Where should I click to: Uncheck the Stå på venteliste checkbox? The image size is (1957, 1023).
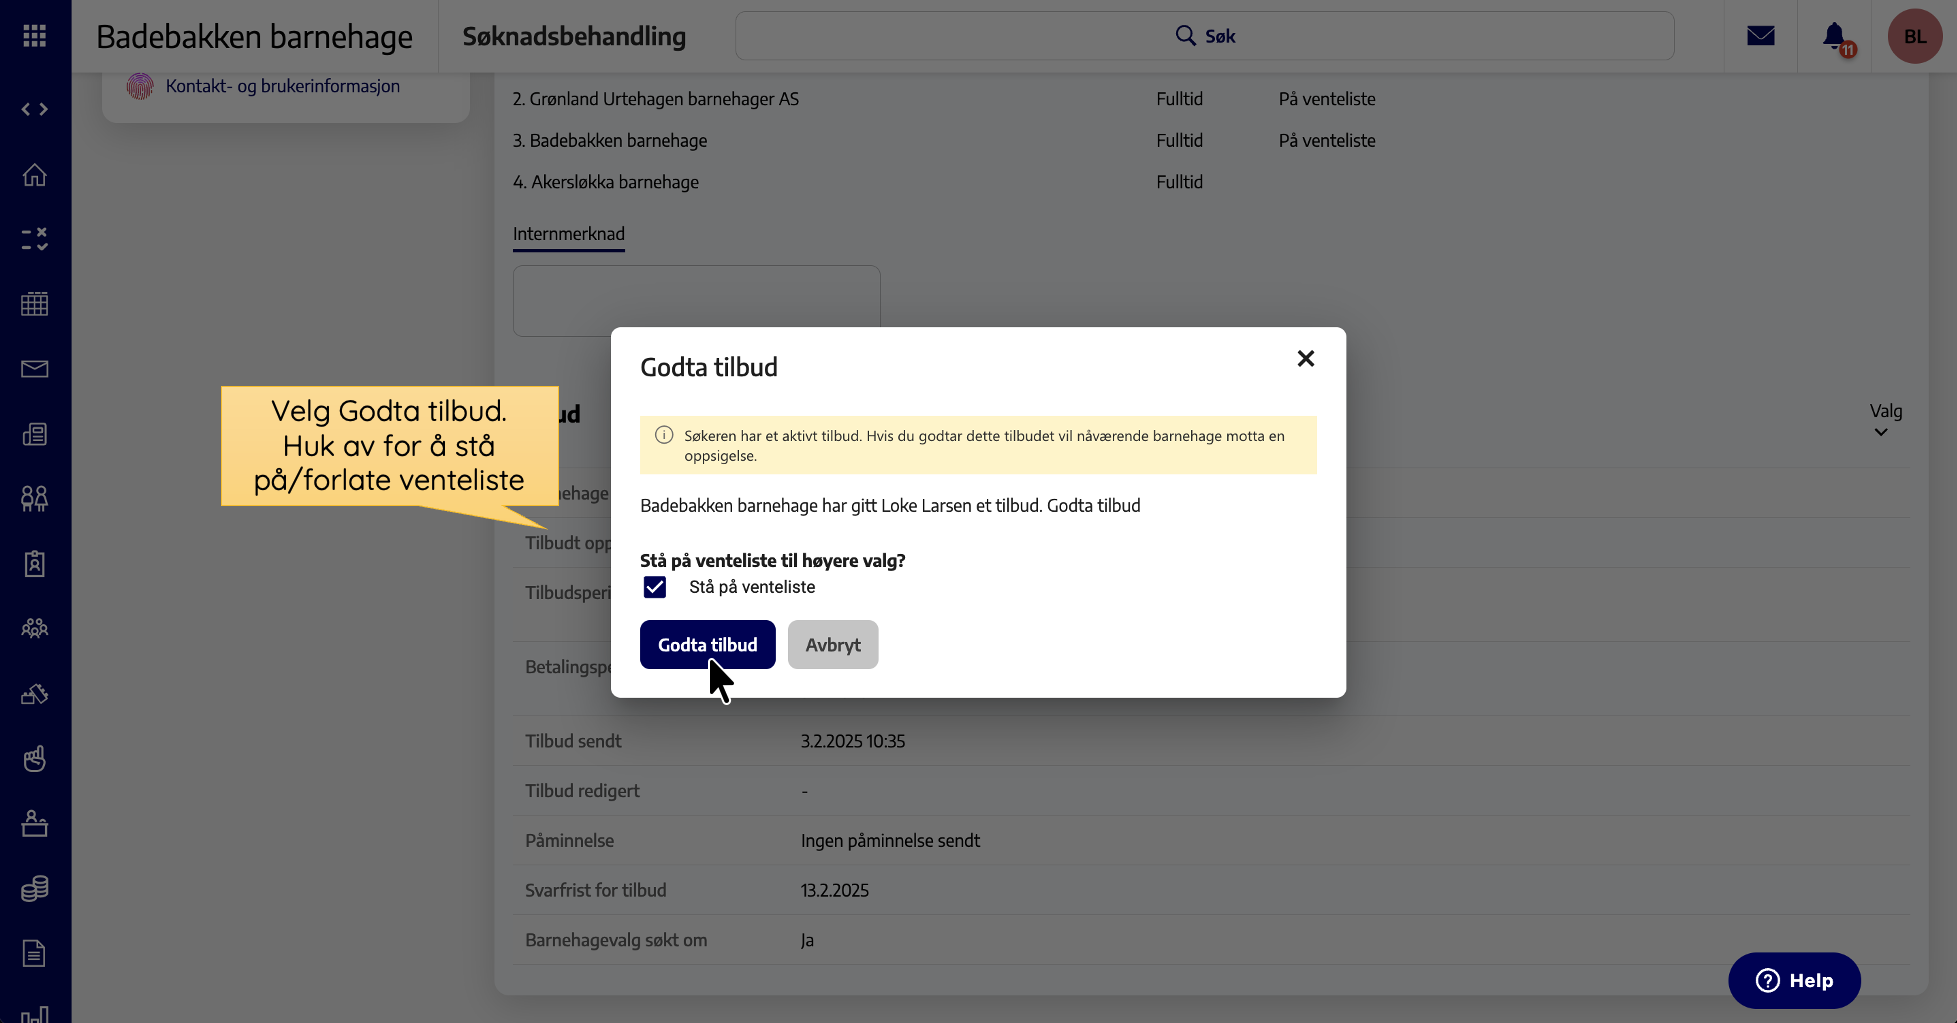coord(655,587)
